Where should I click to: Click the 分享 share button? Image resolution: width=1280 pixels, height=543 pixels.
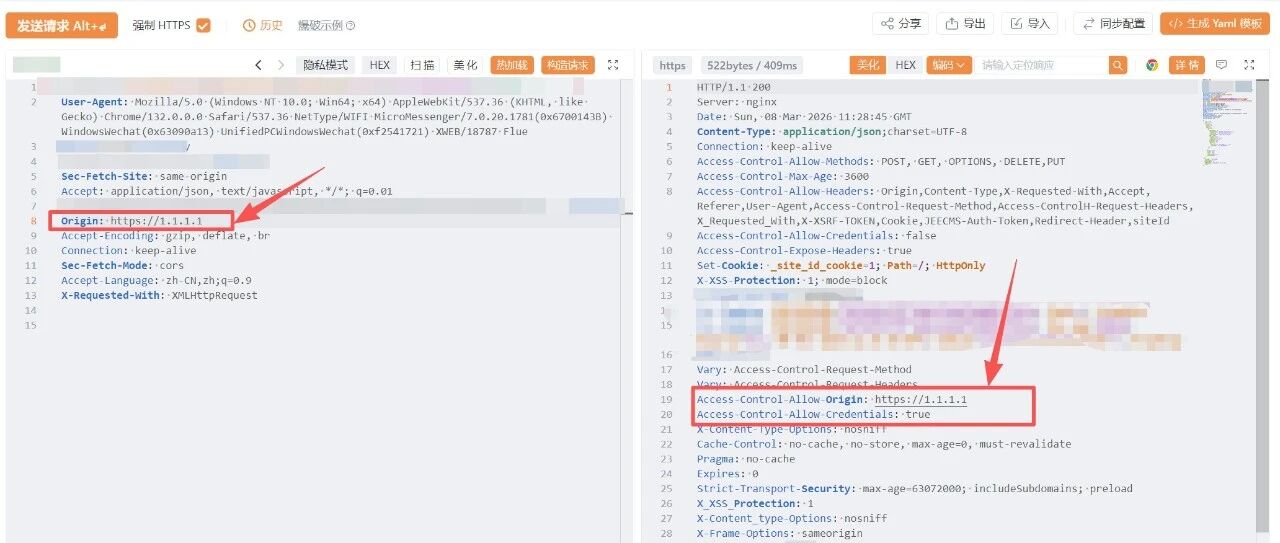tap(901, 24)
